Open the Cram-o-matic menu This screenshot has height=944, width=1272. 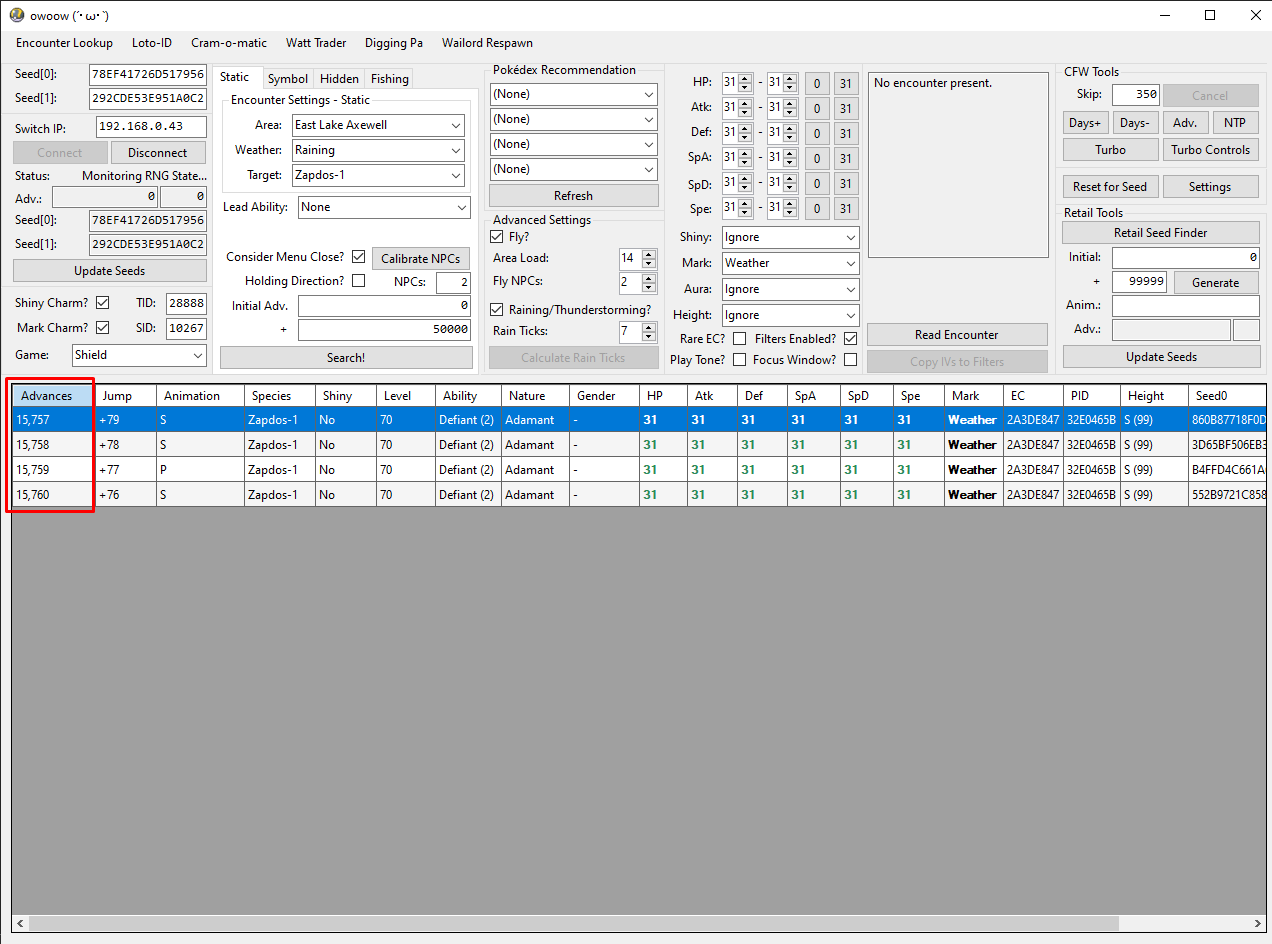(x=229, y=43)
